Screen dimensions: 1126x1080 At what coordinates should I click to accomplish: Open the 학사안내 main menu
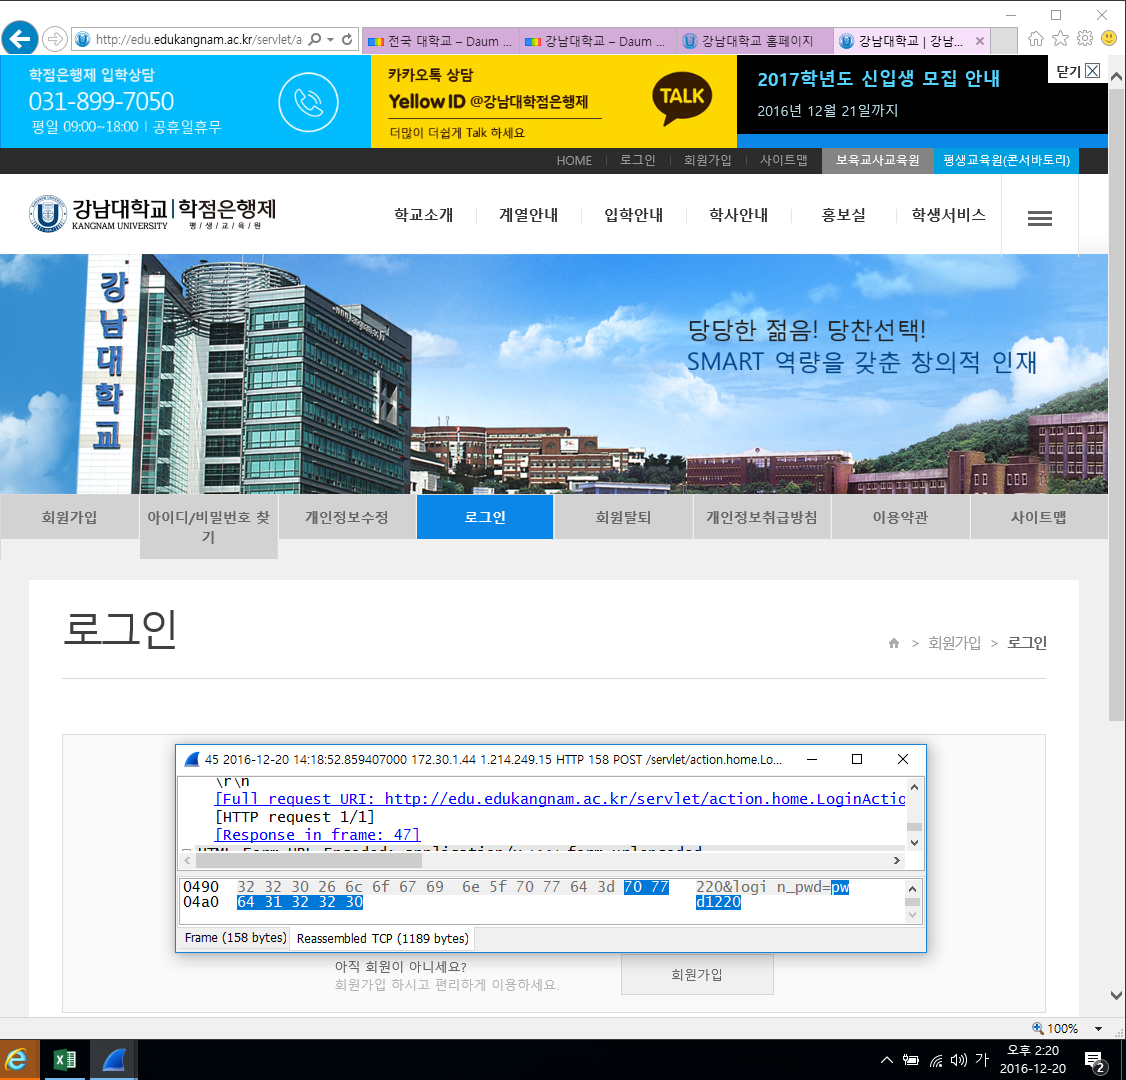738,215
